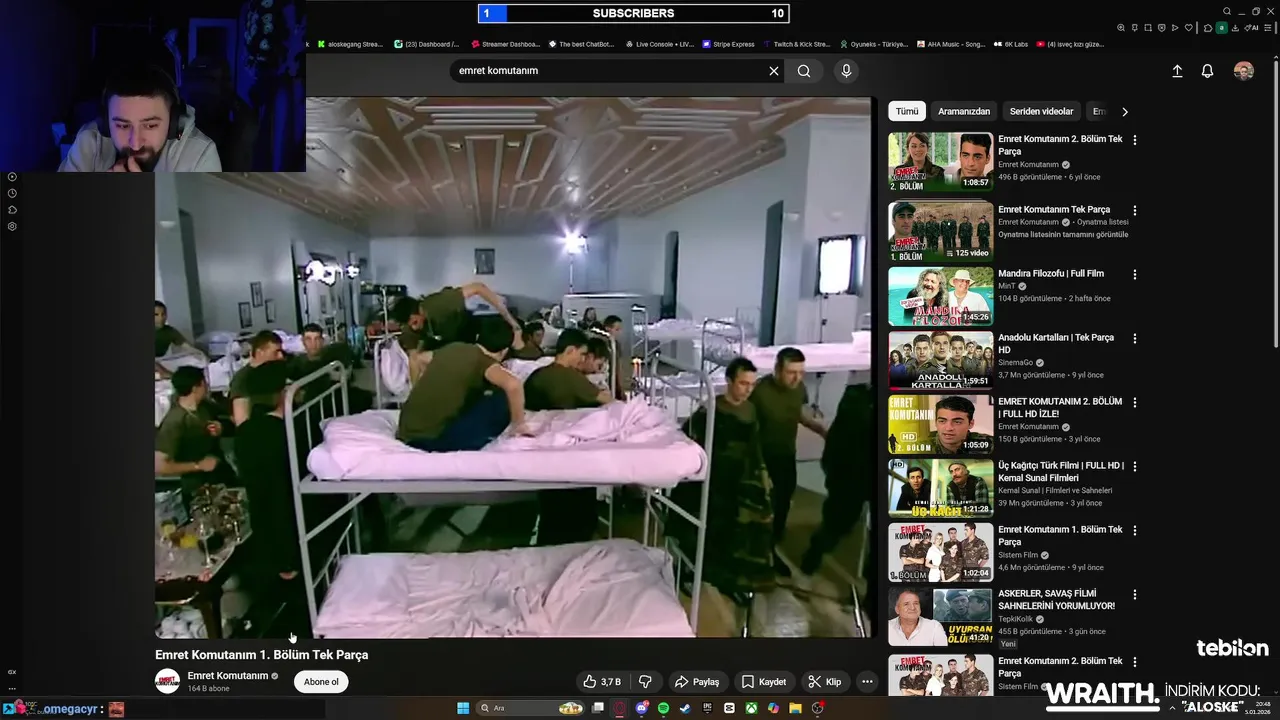Viewport: 1280px width, 720px height.
Task: Click the video title below player
Action: point(261,655)
